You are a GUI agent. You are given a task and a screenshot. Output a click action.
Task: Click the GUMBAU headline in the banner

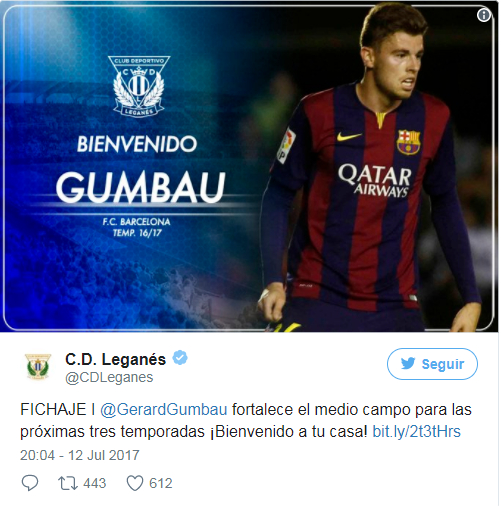click(x=141, y=187)
